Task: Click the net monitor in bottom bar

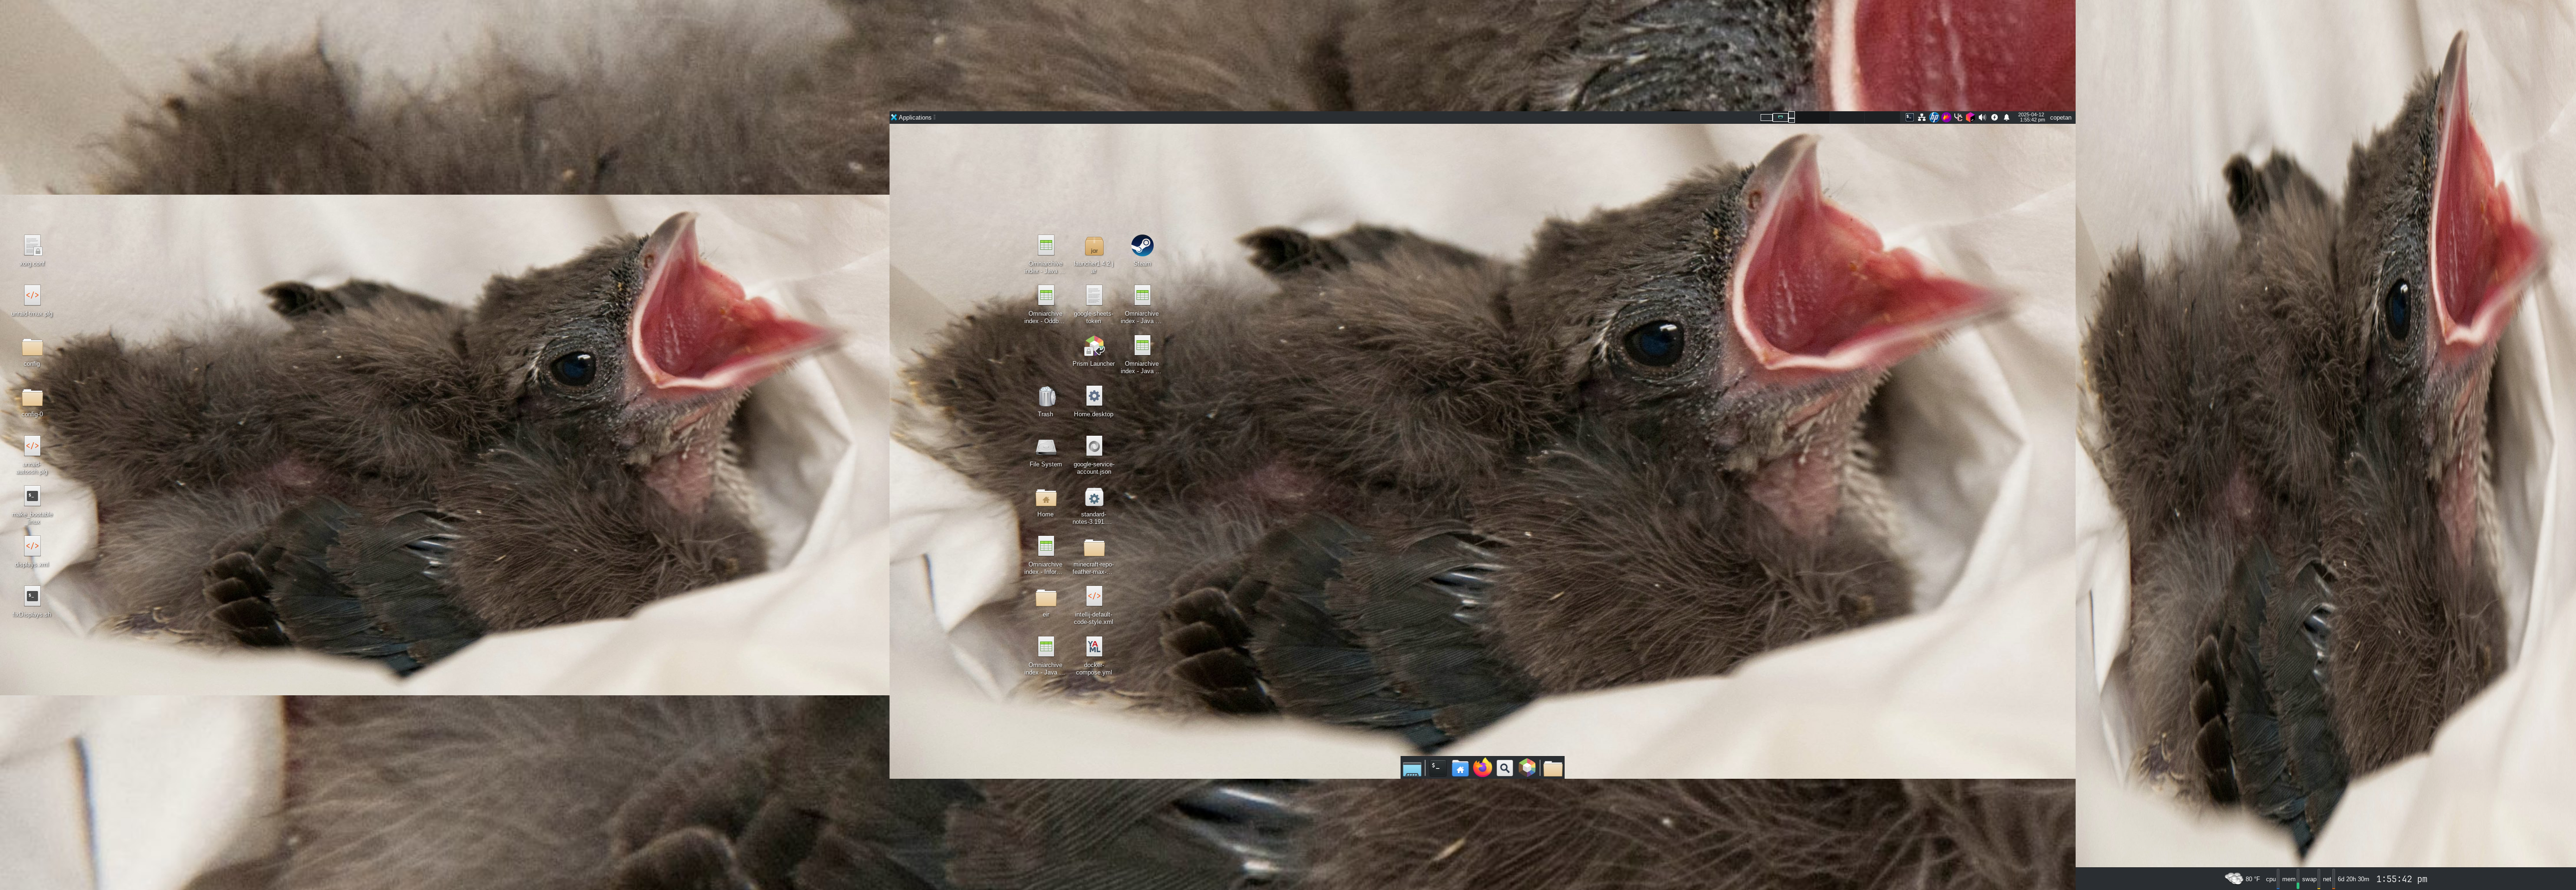Action: (2329, 879)
